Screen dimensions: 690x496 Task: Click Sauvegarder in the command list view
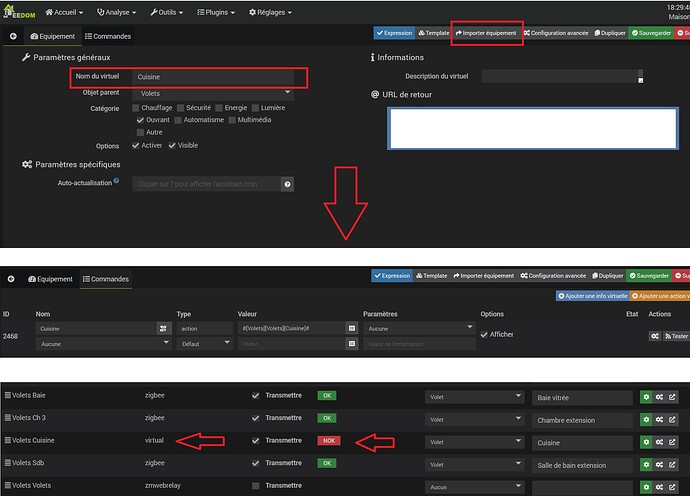pos(649,276)
